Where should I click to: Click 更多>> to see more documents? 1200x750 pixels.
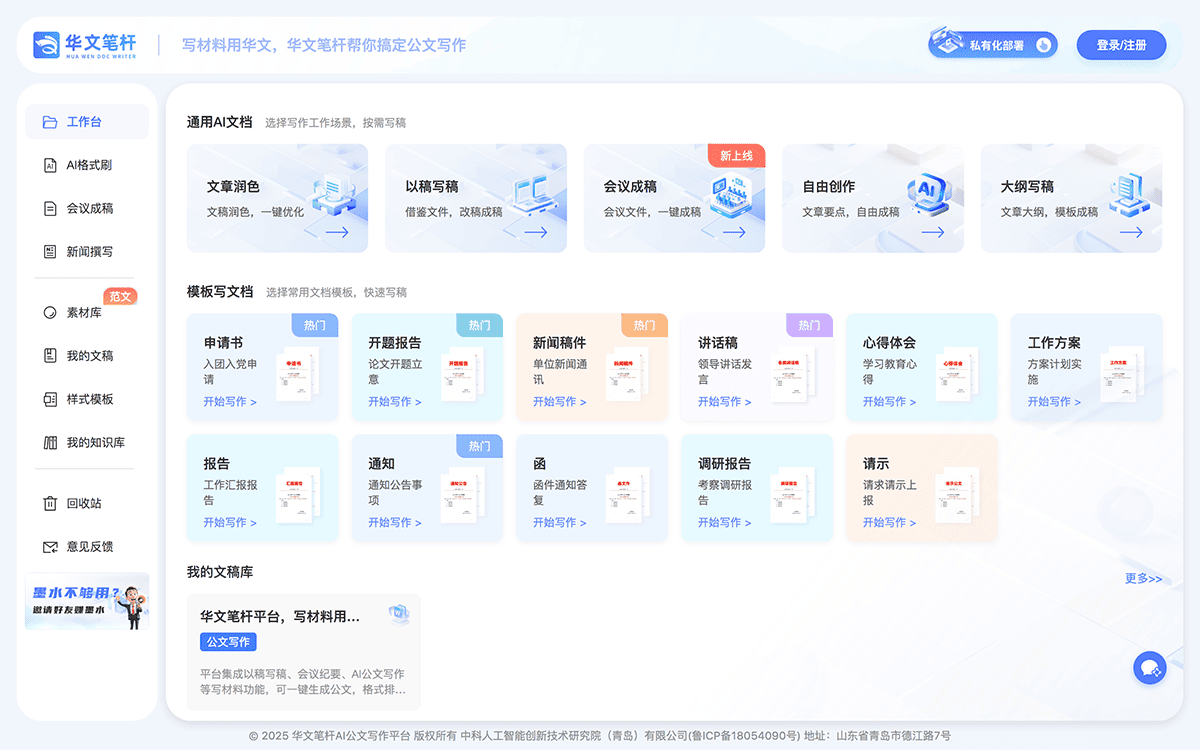pos(1142,578)
